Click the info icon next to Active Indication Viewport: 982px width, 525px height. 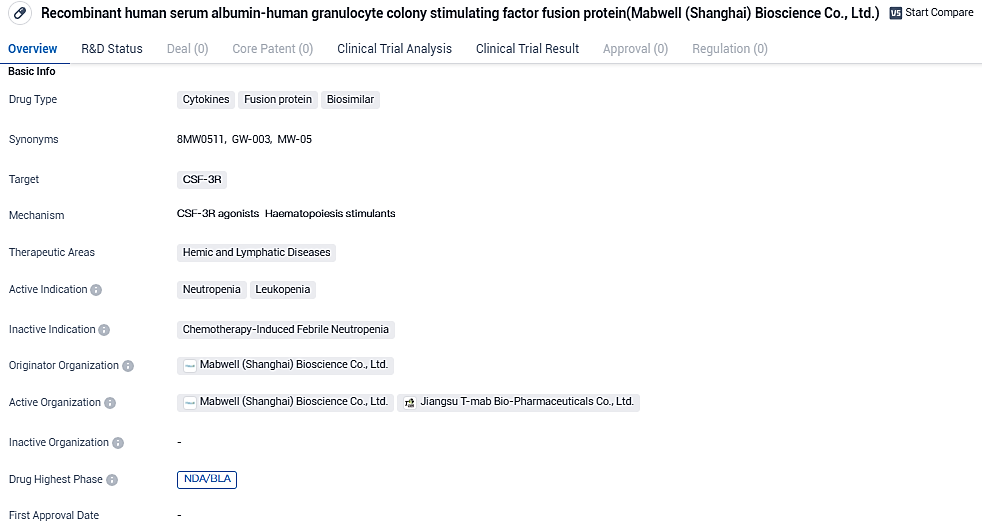pyautogui.click(x=96, y=290)
